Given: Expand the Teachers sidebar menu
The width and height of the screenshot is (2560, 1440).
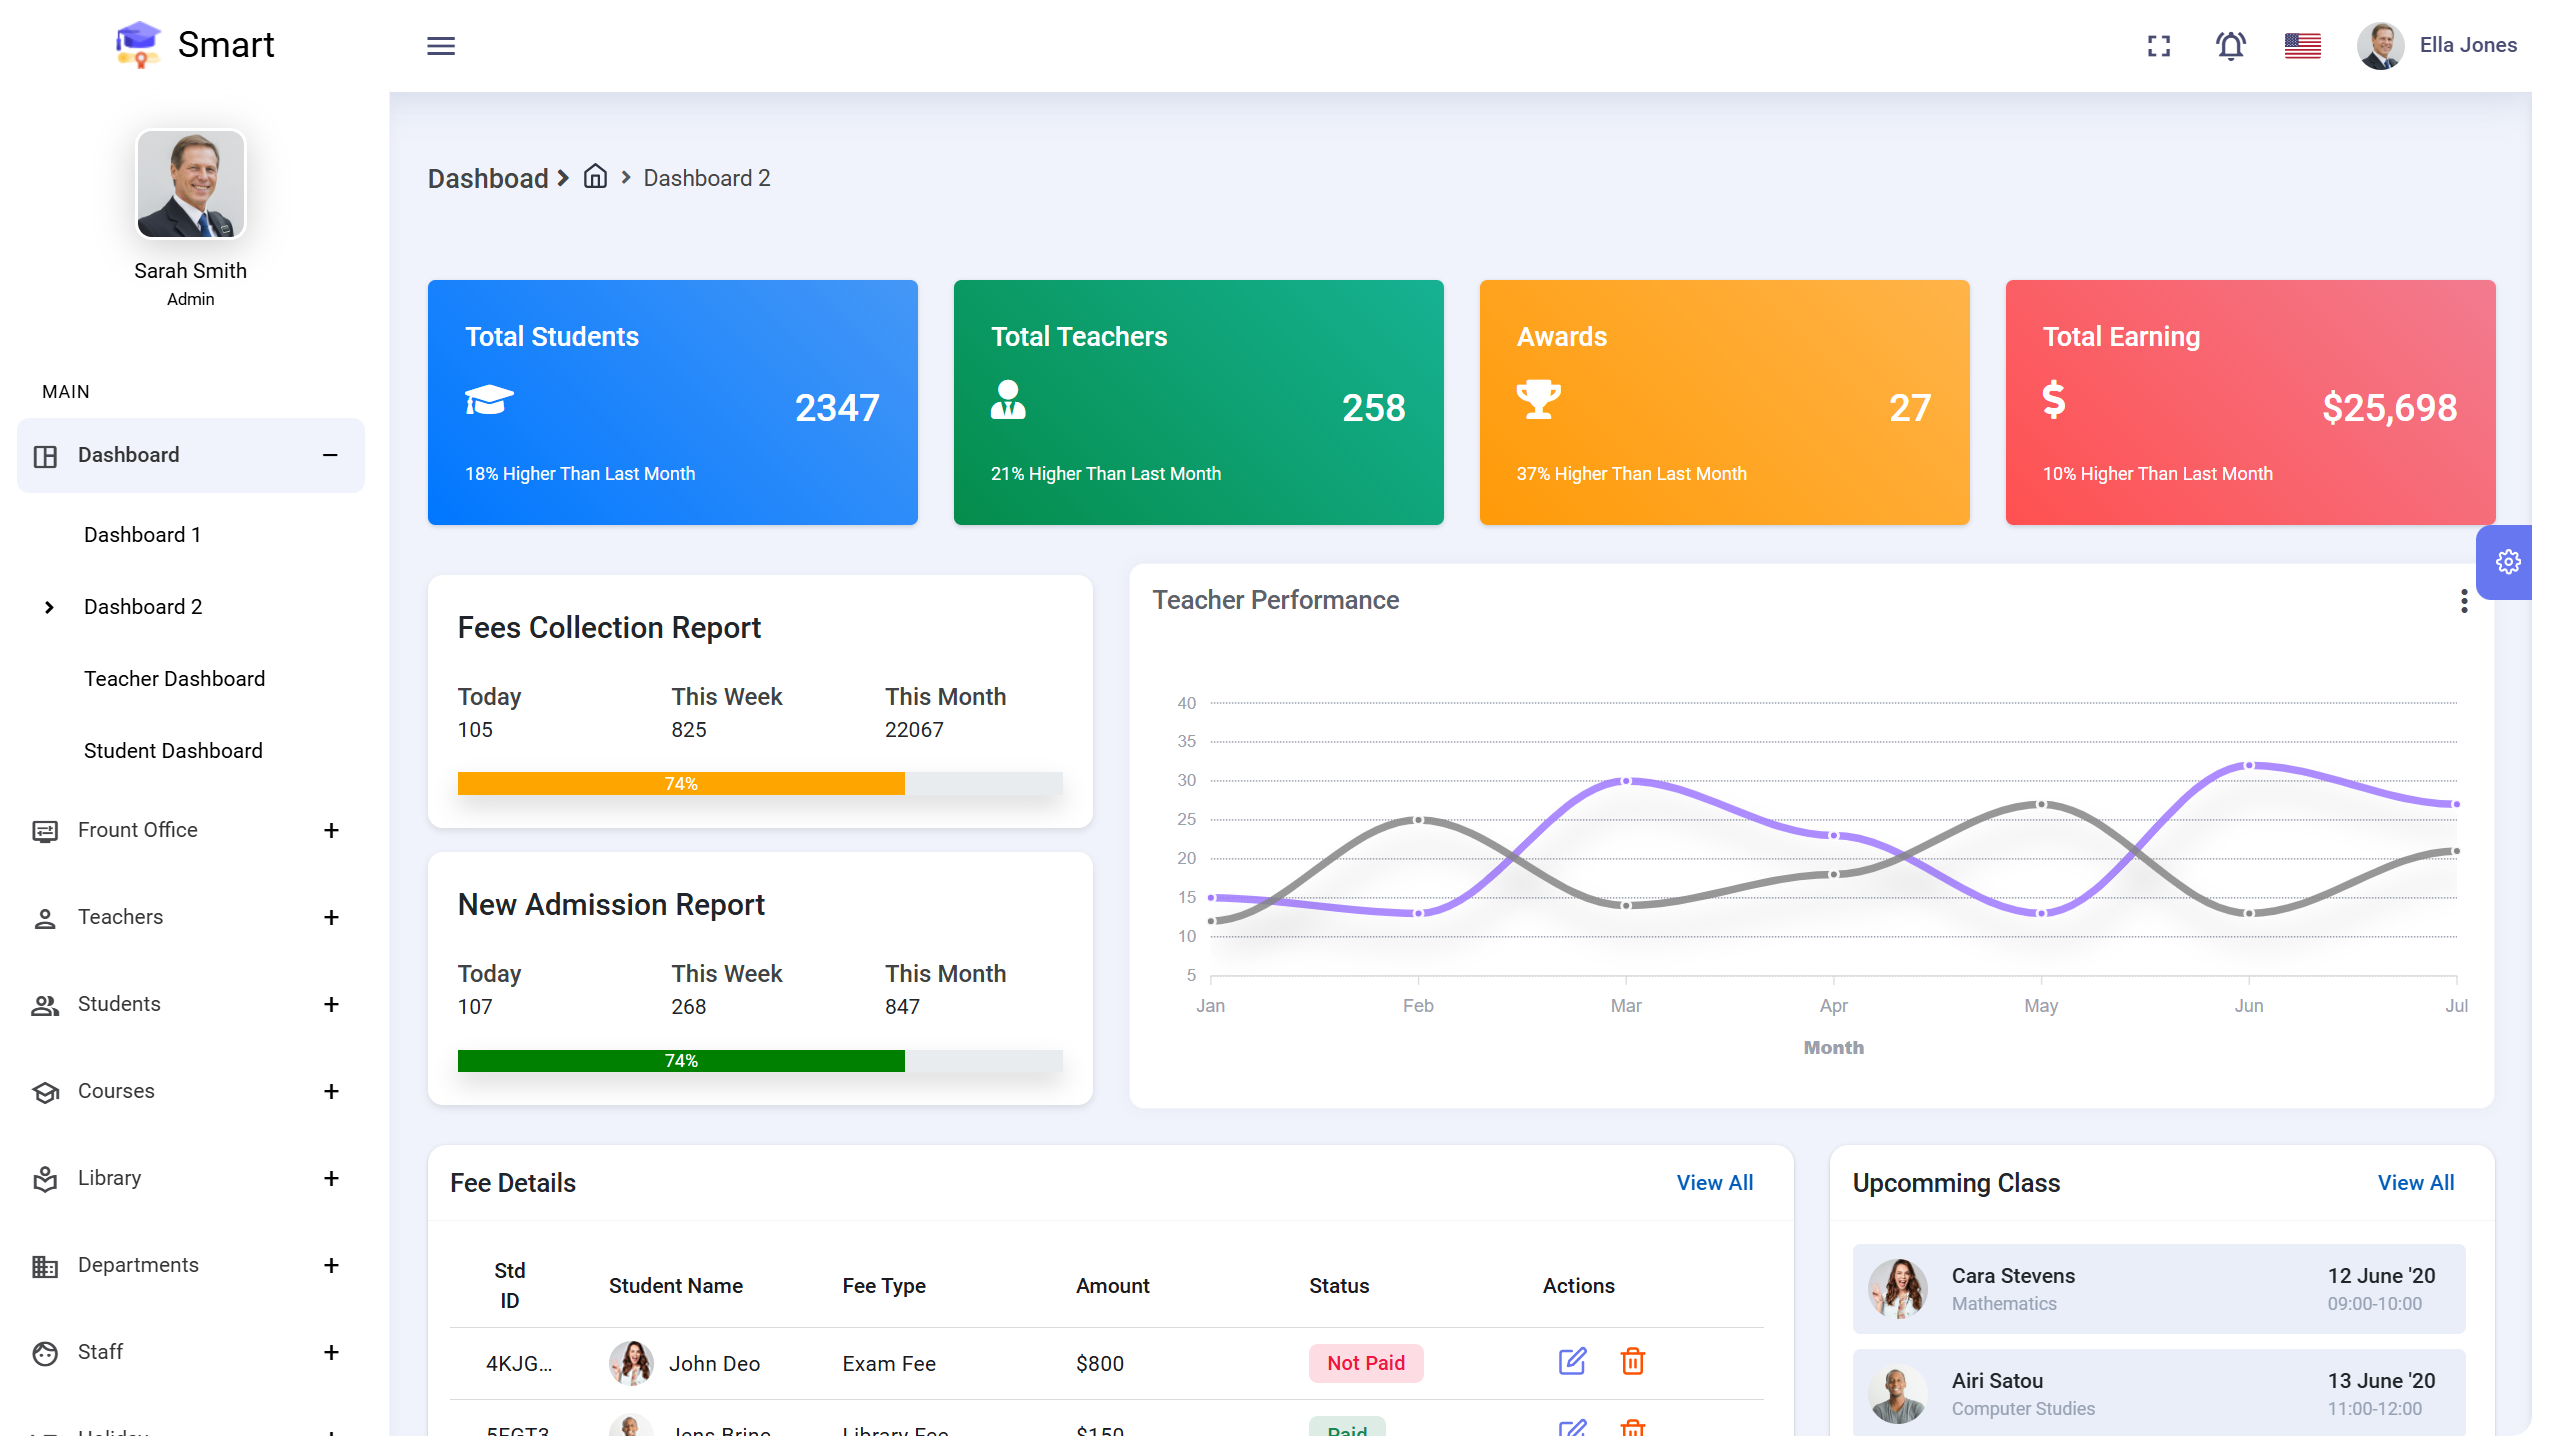Looking at the screenshot, I should [331, 916].
